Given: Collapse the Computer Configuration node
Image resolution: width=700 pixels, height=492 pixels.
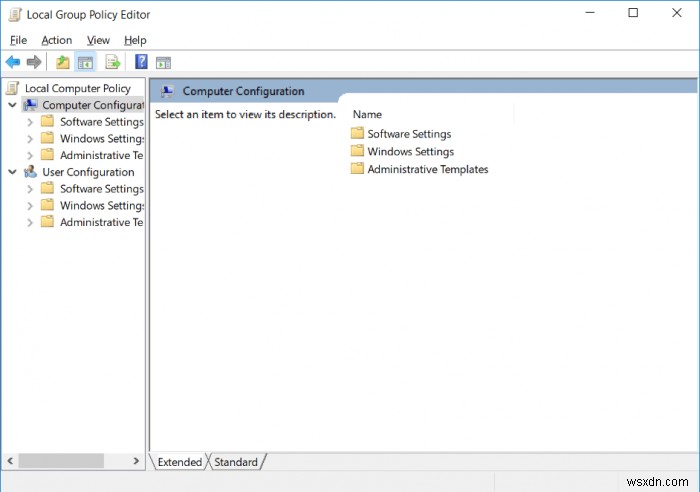Looking at the screenshot, I should (12, 105).
